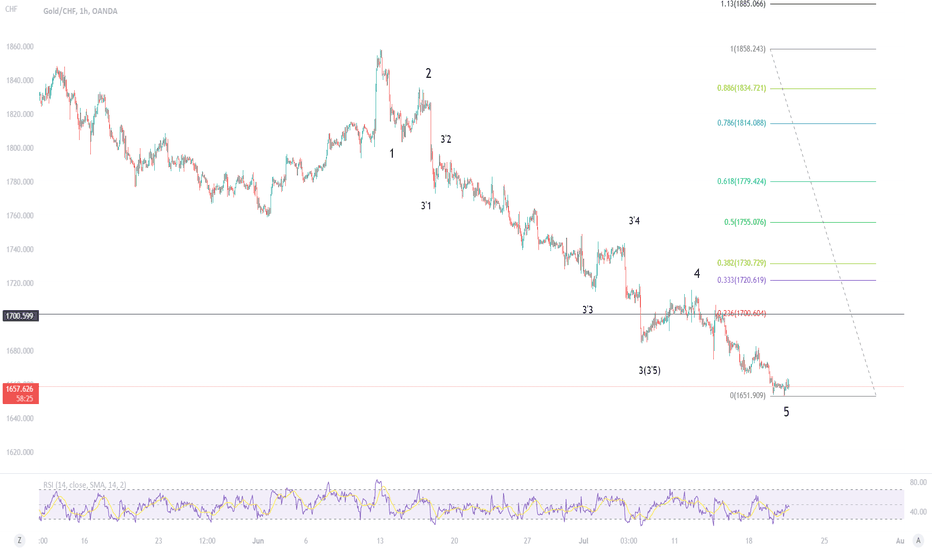Select the wave label 2 annotation
The height and width of the screenshot is (550, 932).
(428, 73)
